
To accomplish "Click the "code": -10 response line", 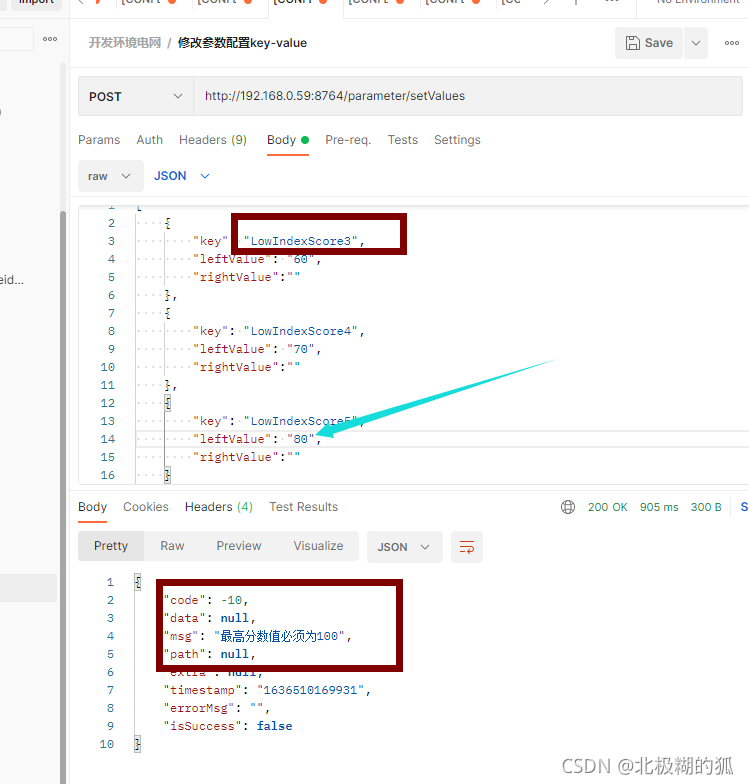I will coord(206,600).
